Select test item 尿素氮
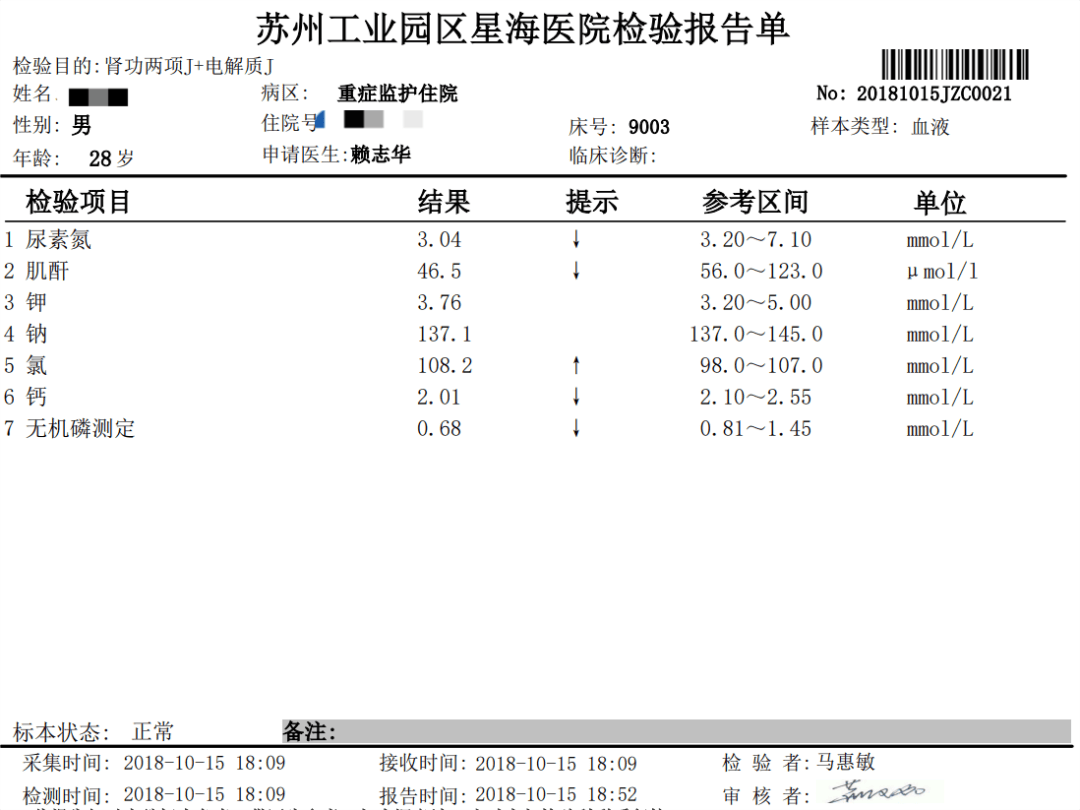This screenshot has width=1080, height=810. coord(59,240)
